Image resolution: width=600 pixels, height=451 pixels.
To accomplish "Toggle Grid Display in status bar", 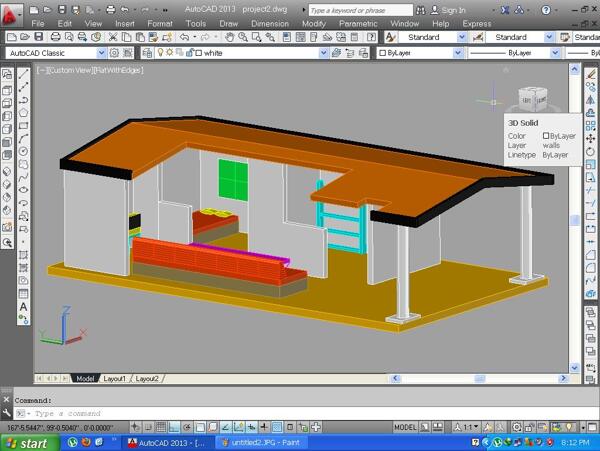I will coord(161,427).
